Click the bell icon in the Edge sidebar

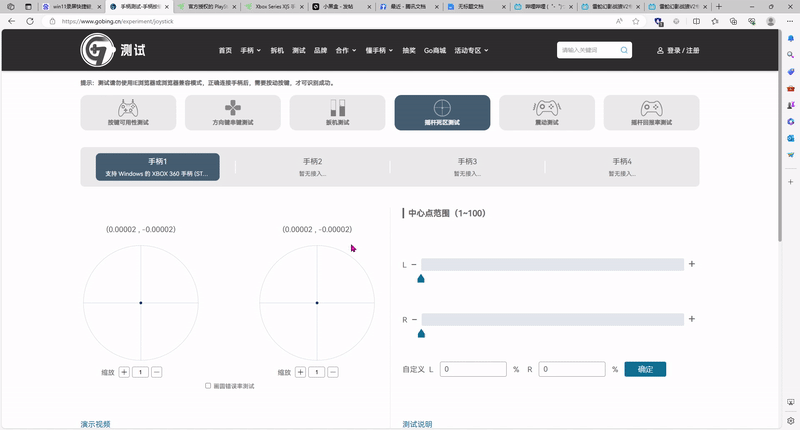[x=791, y=38]
